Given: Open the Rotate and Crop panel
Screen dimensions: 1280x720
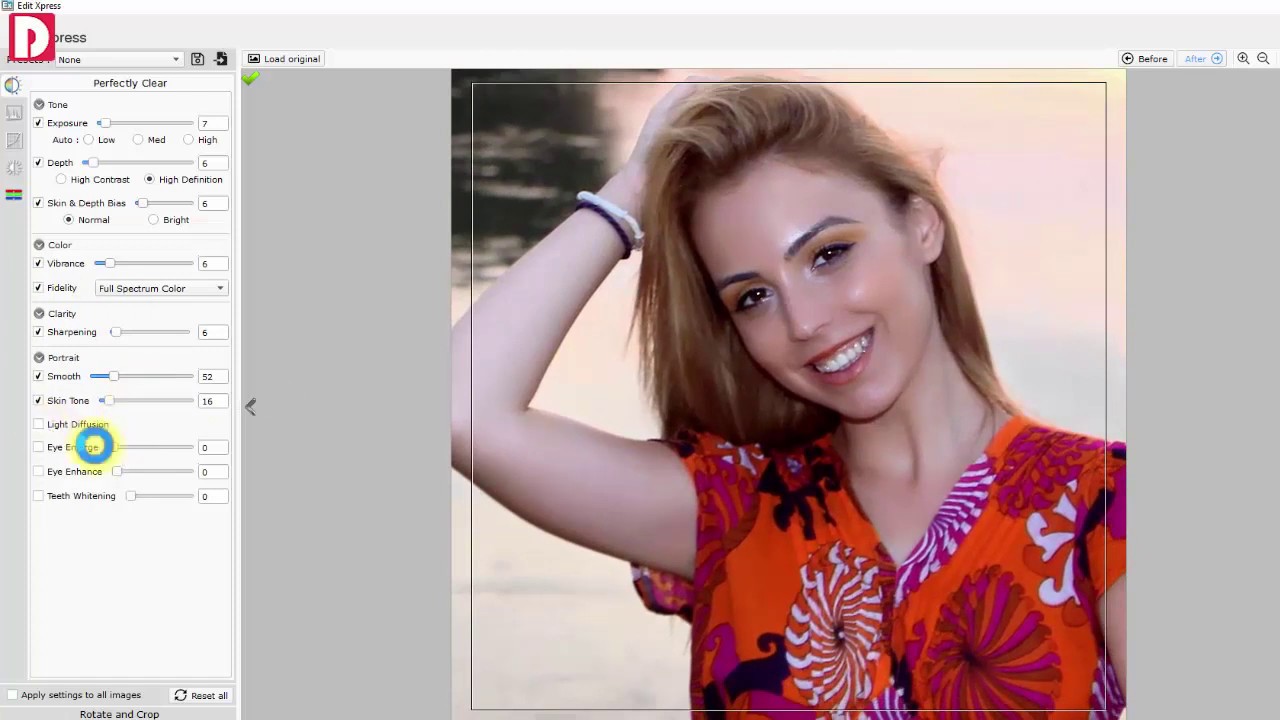Looking at the screenshot, I should click(119, 714).
